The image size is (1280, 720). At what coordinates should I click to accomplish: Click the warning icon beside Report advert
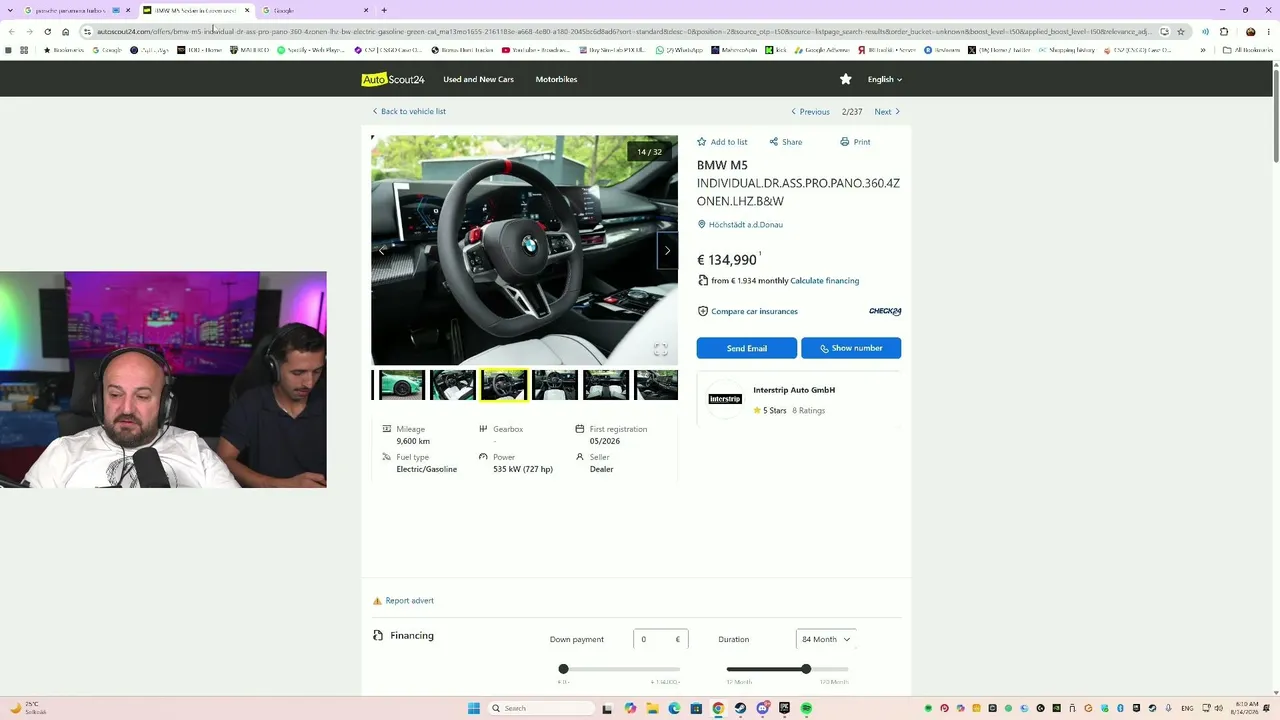[x=377, y=601]
